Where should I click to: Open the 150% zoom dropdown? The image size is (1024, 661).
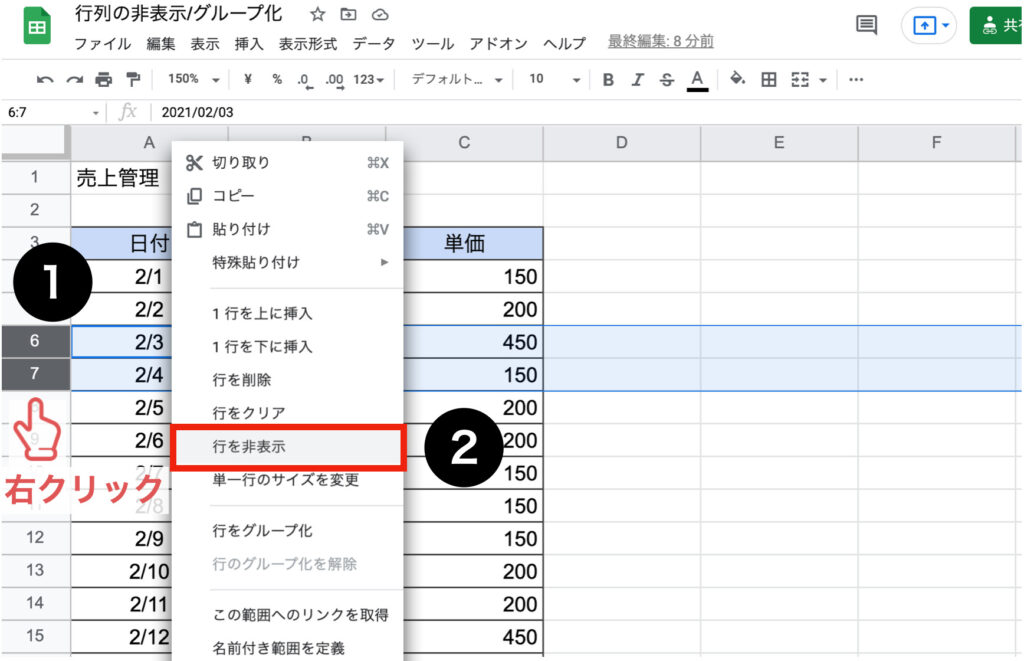pyautogui.click(x=193, y=79)
